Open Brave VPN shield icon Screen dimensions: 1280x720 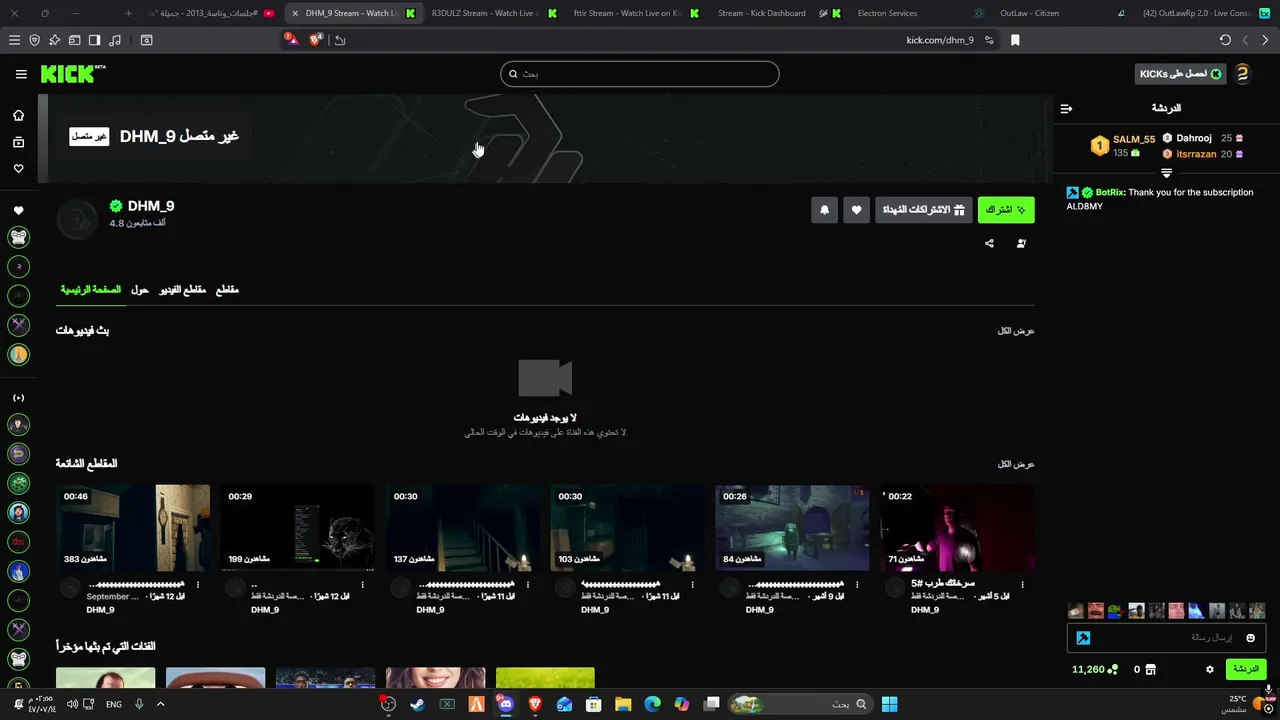(x=34, y=40)
